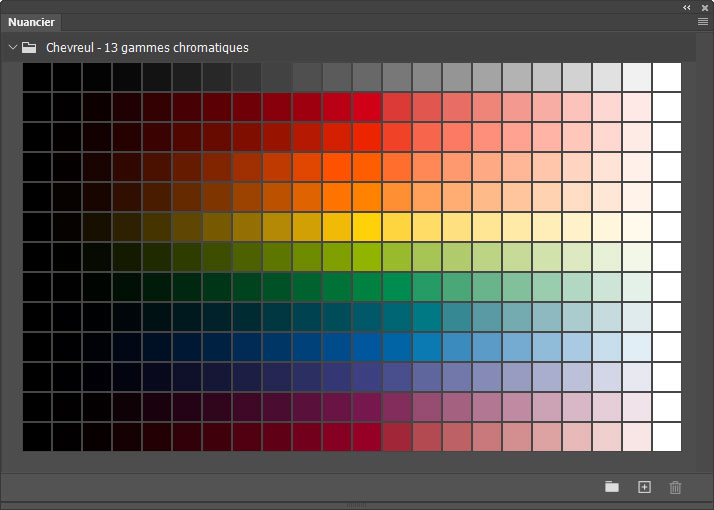Select the Nuancier tab
Viewport: 714px width, 510px height.
(32, 22)
